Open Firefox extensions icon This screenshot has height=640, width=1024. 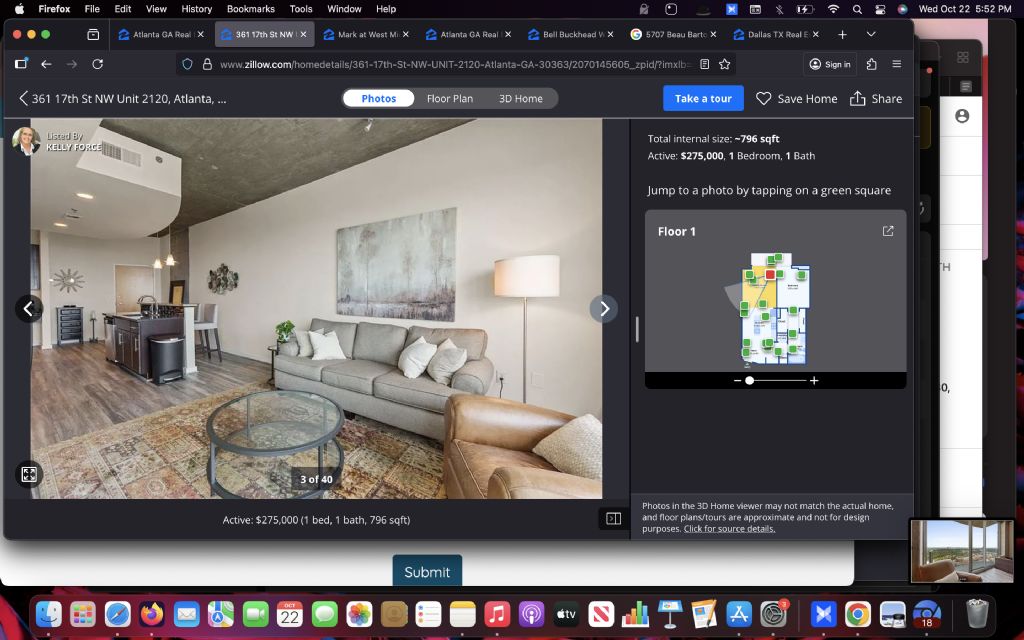(871, 64)
